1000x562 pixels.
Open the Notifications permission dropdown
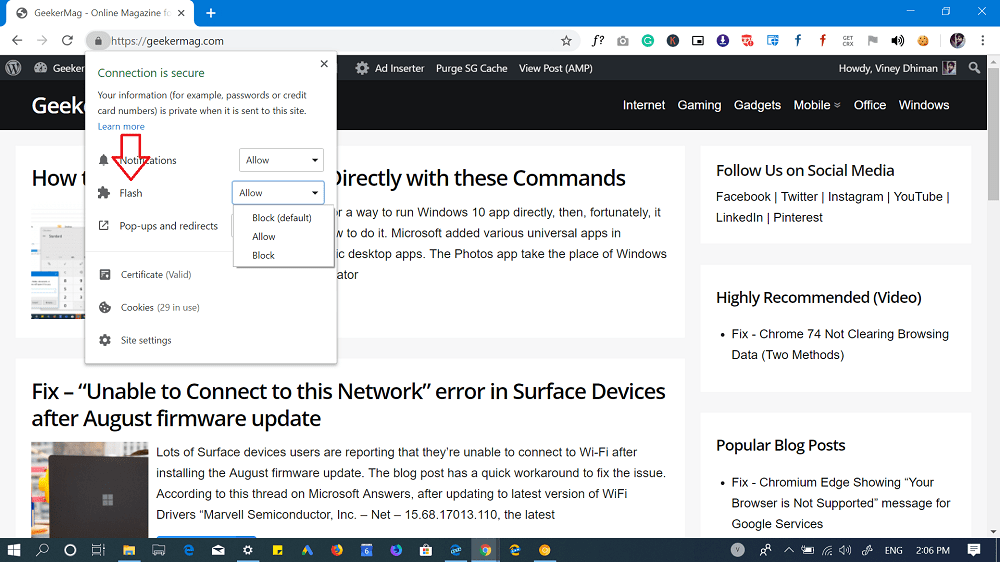(x=281, y=160)
